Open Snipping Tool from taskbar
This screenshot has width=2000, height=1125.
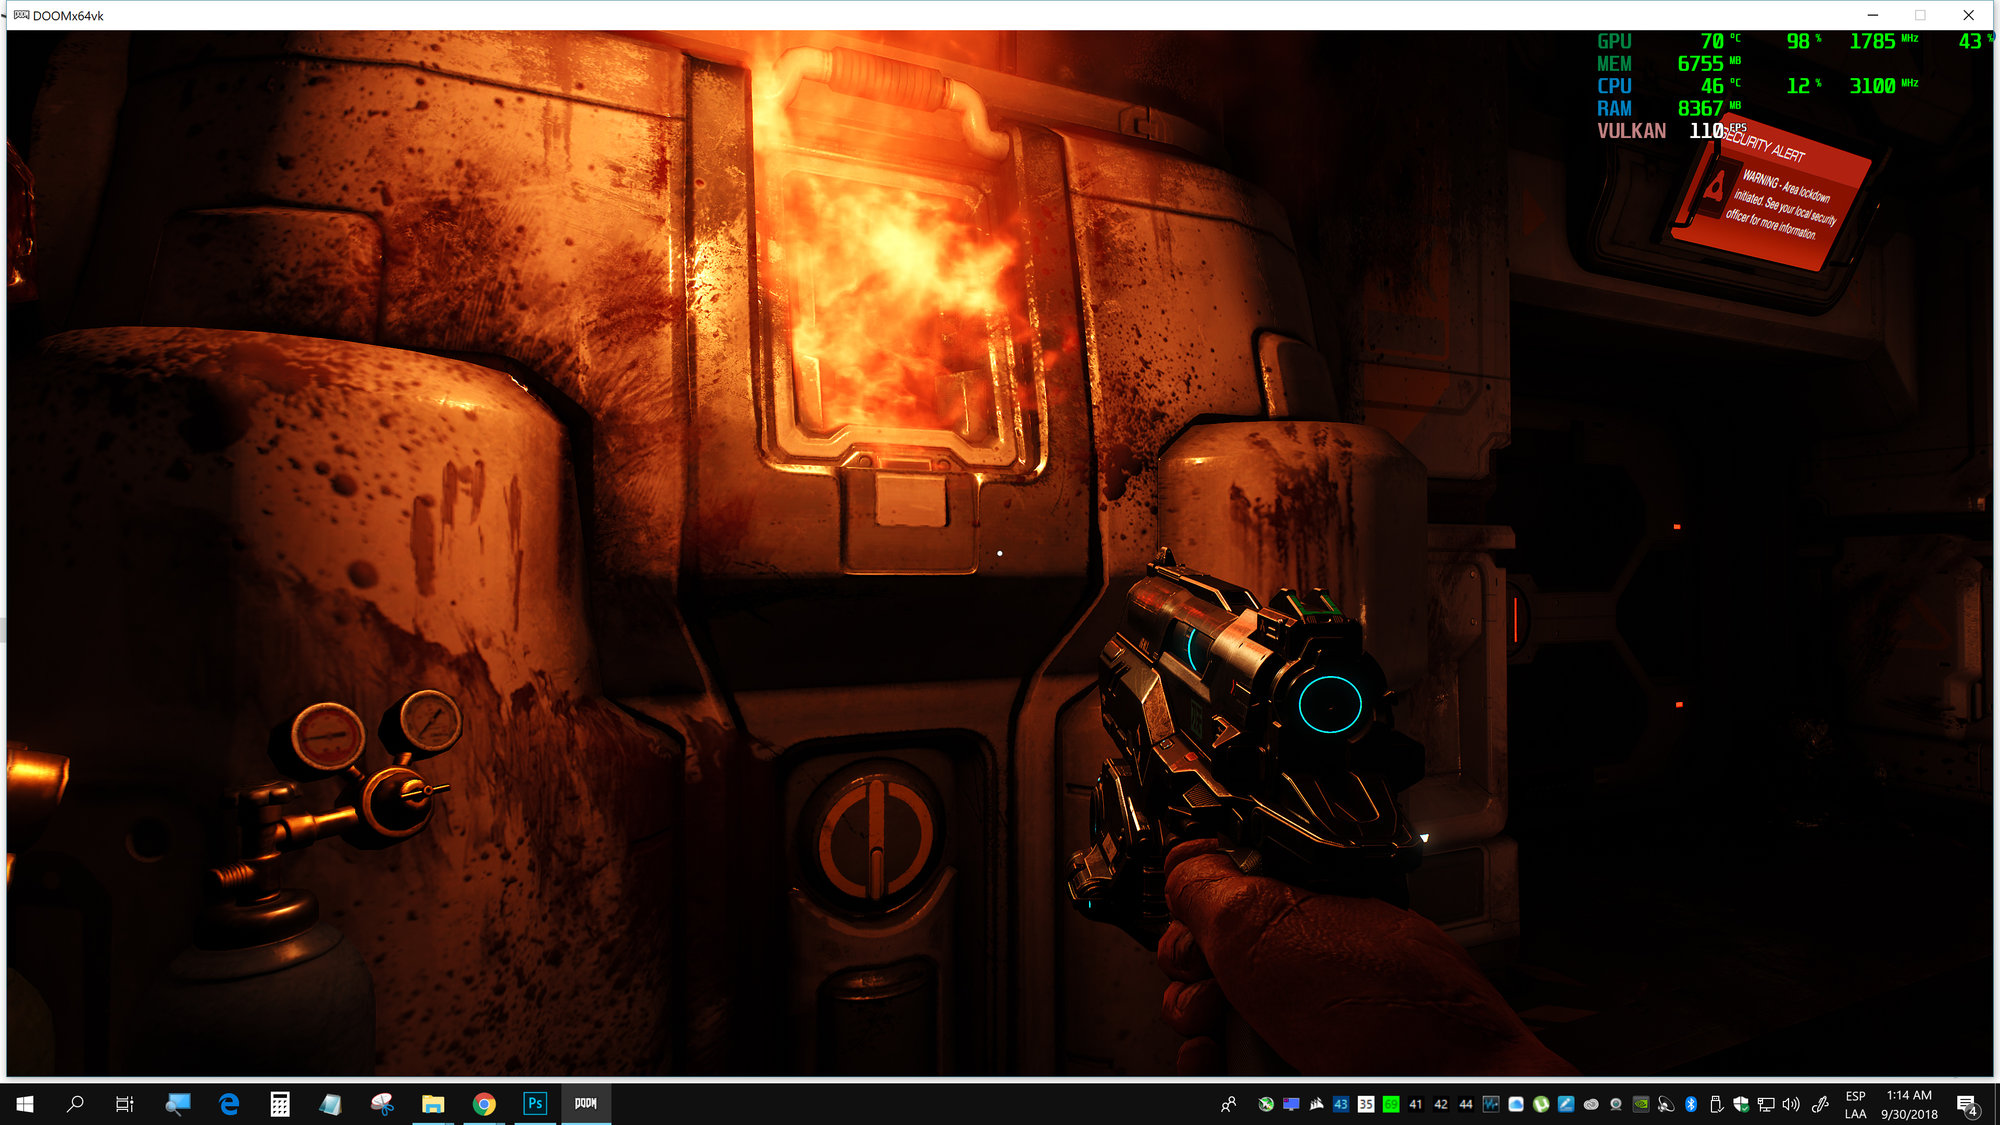382,1104
